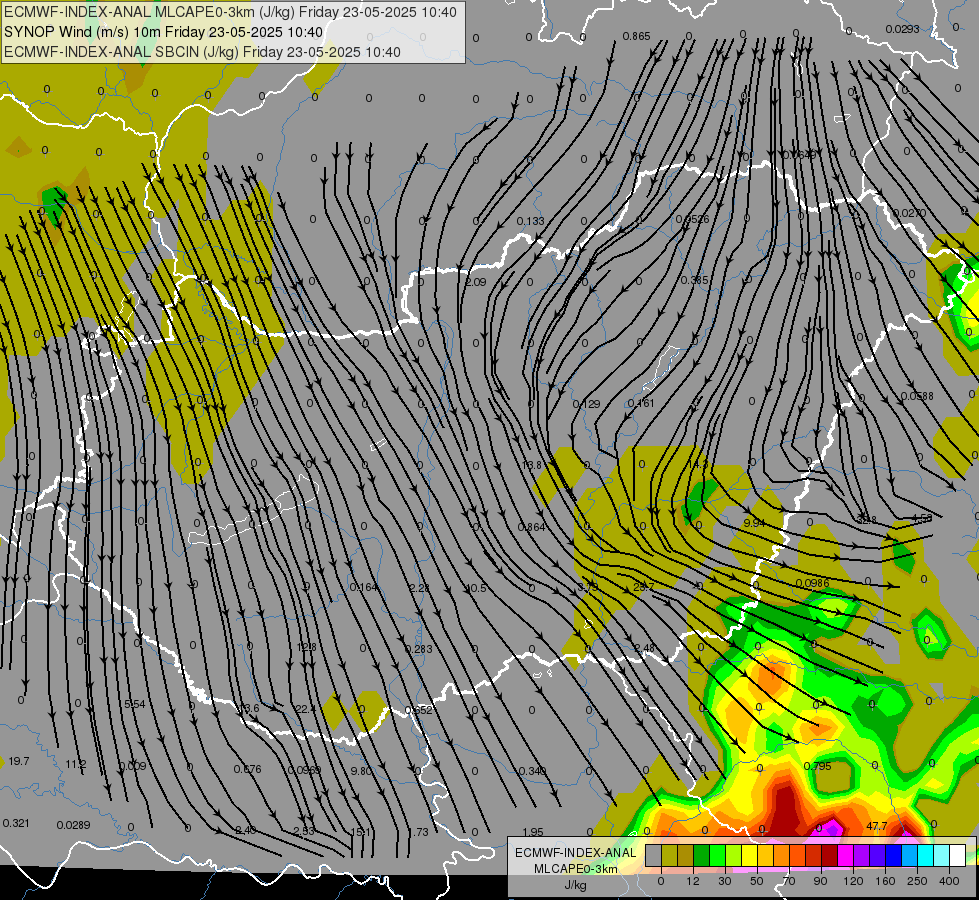This screenshot has height=900, width=979.
Task: Click the map value 47.7
Action: tap(877, 826)
